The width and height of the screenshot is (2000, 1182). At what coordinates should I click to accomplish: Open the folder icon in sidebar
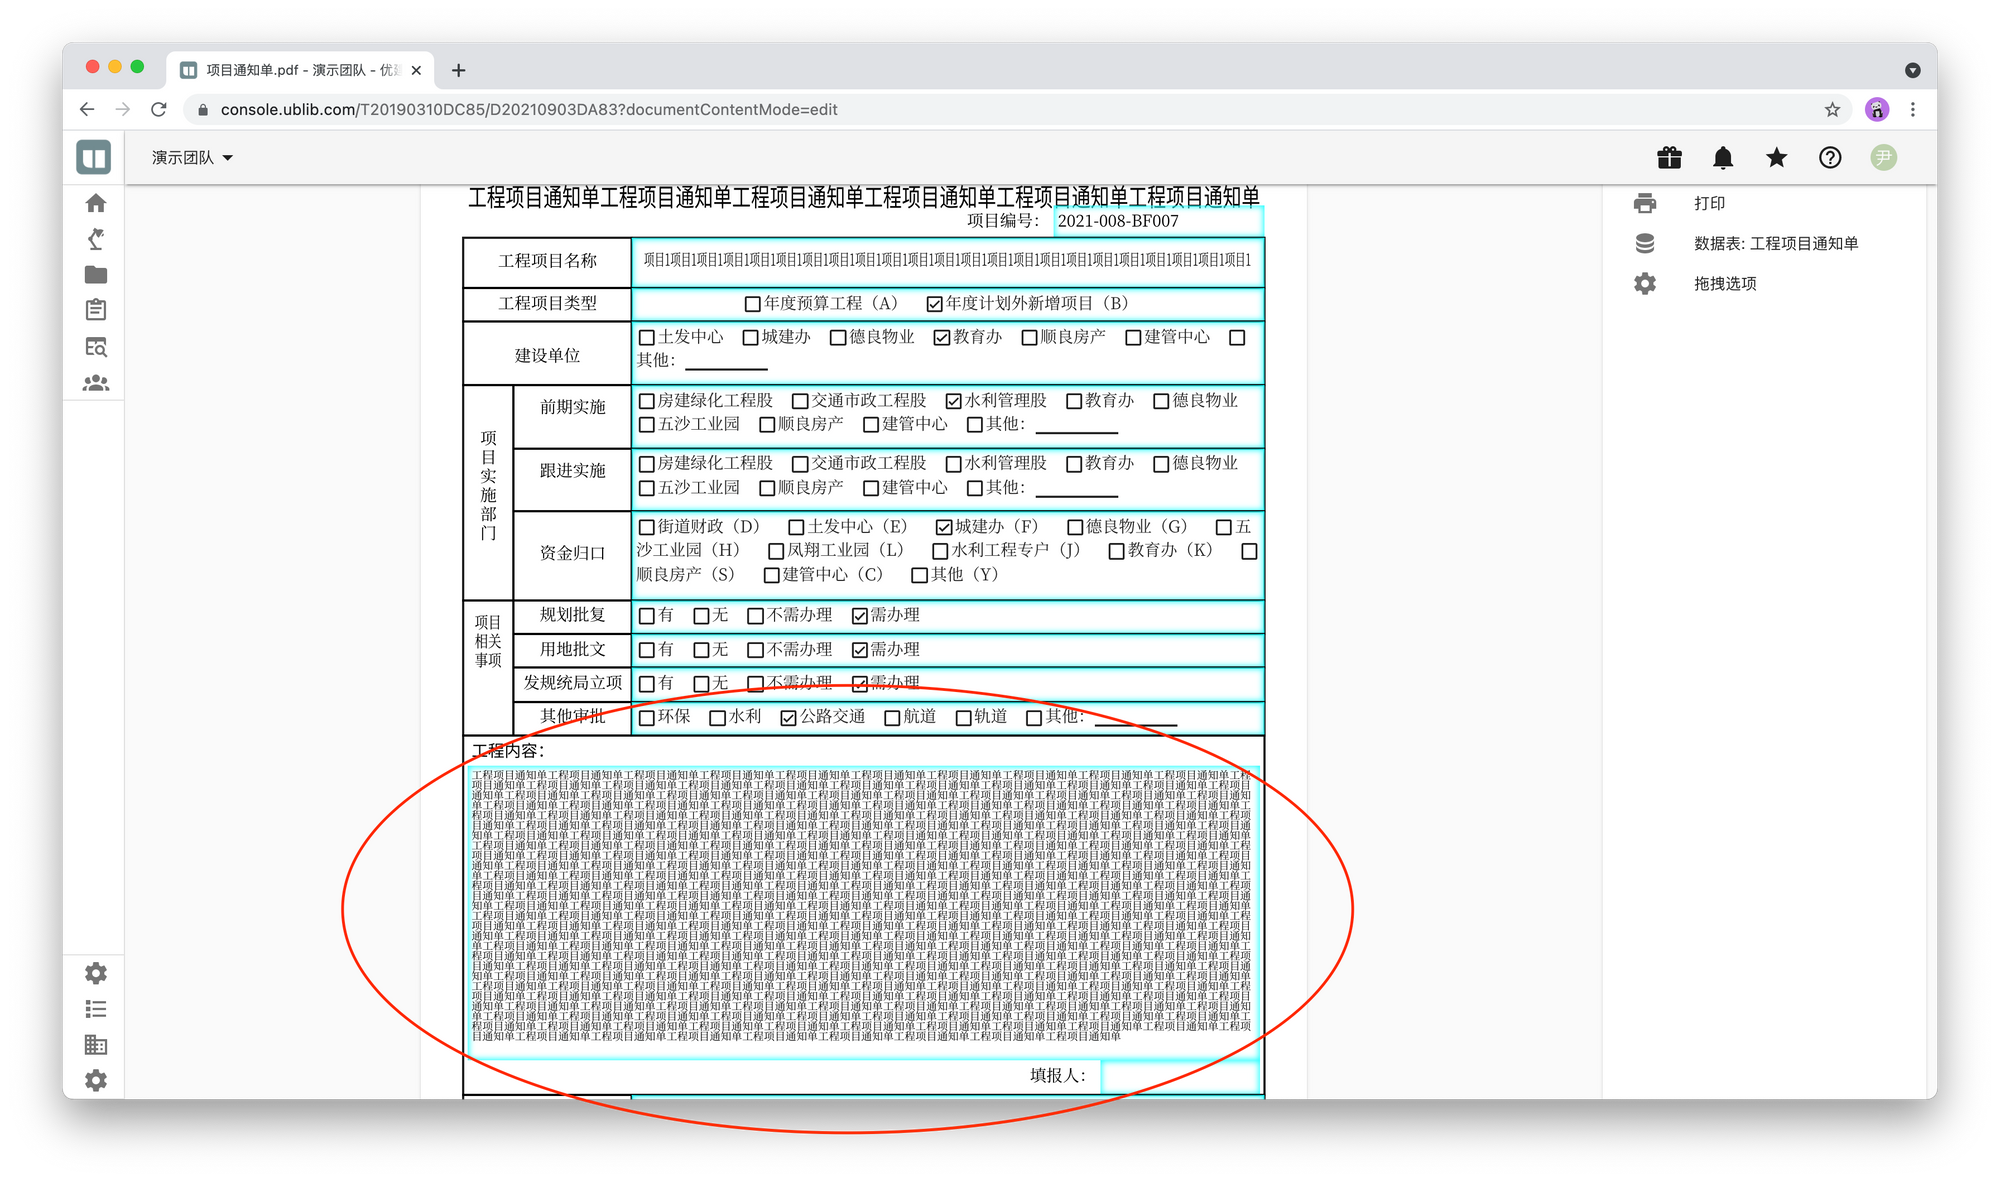pyautogui.click(x=96, y=275)
